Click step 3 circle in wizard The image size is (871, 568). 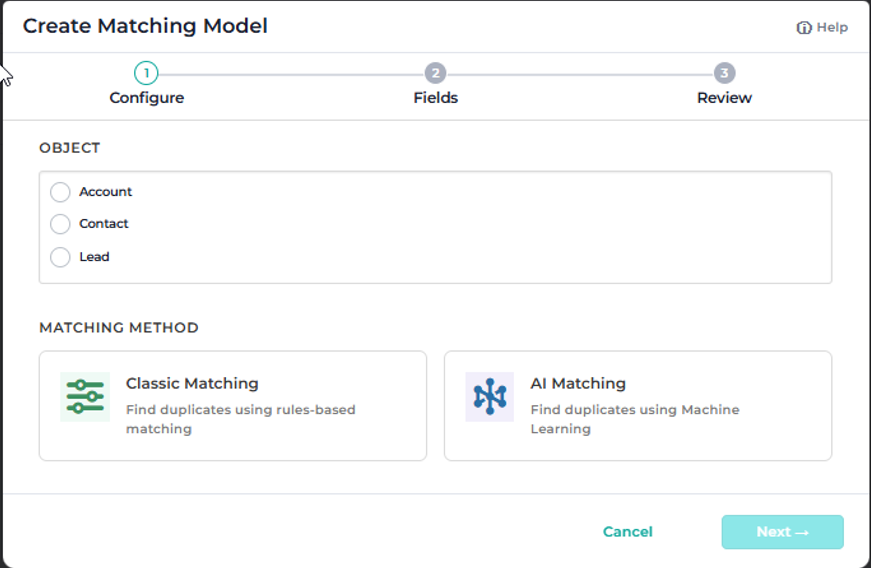tap(724, 73)
